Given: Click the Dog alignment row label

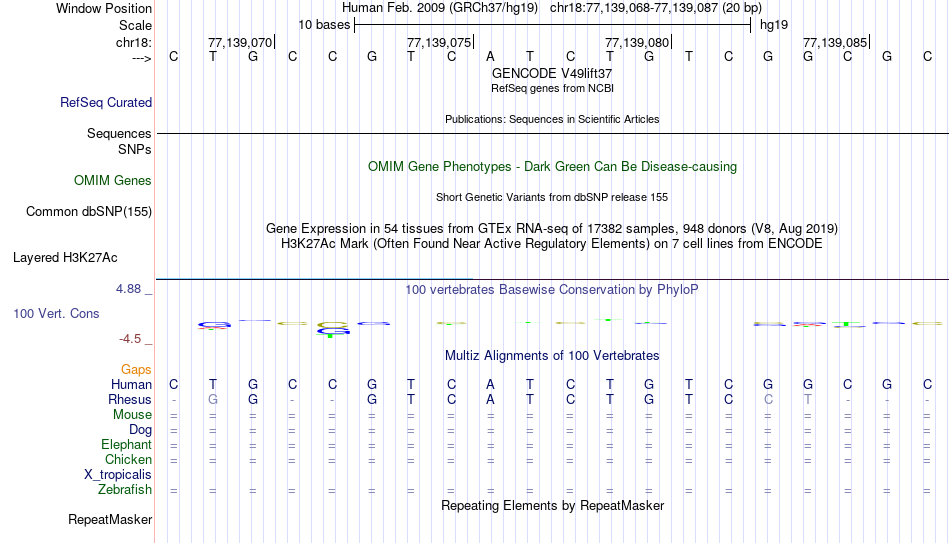Looking at the screenshot, I should [140, 430].
